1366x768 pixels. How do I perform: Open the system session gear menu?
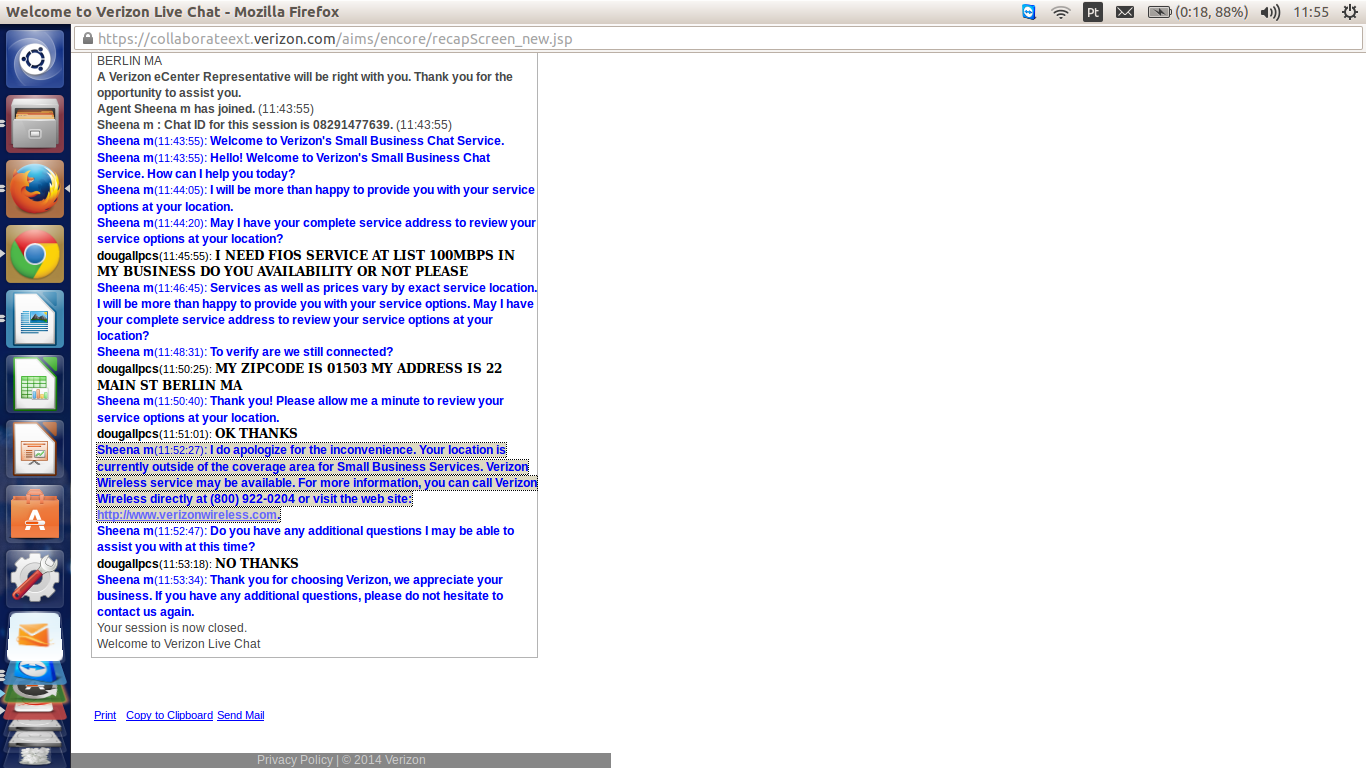click(1349, 12)
